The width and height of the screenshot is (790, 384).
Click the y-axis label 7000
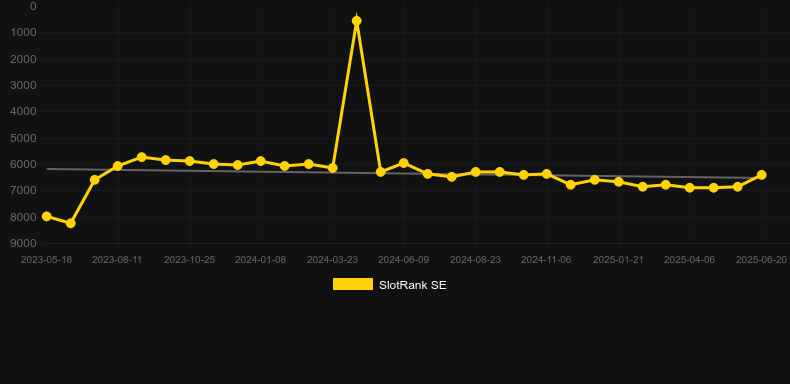[x=24, y=191]
